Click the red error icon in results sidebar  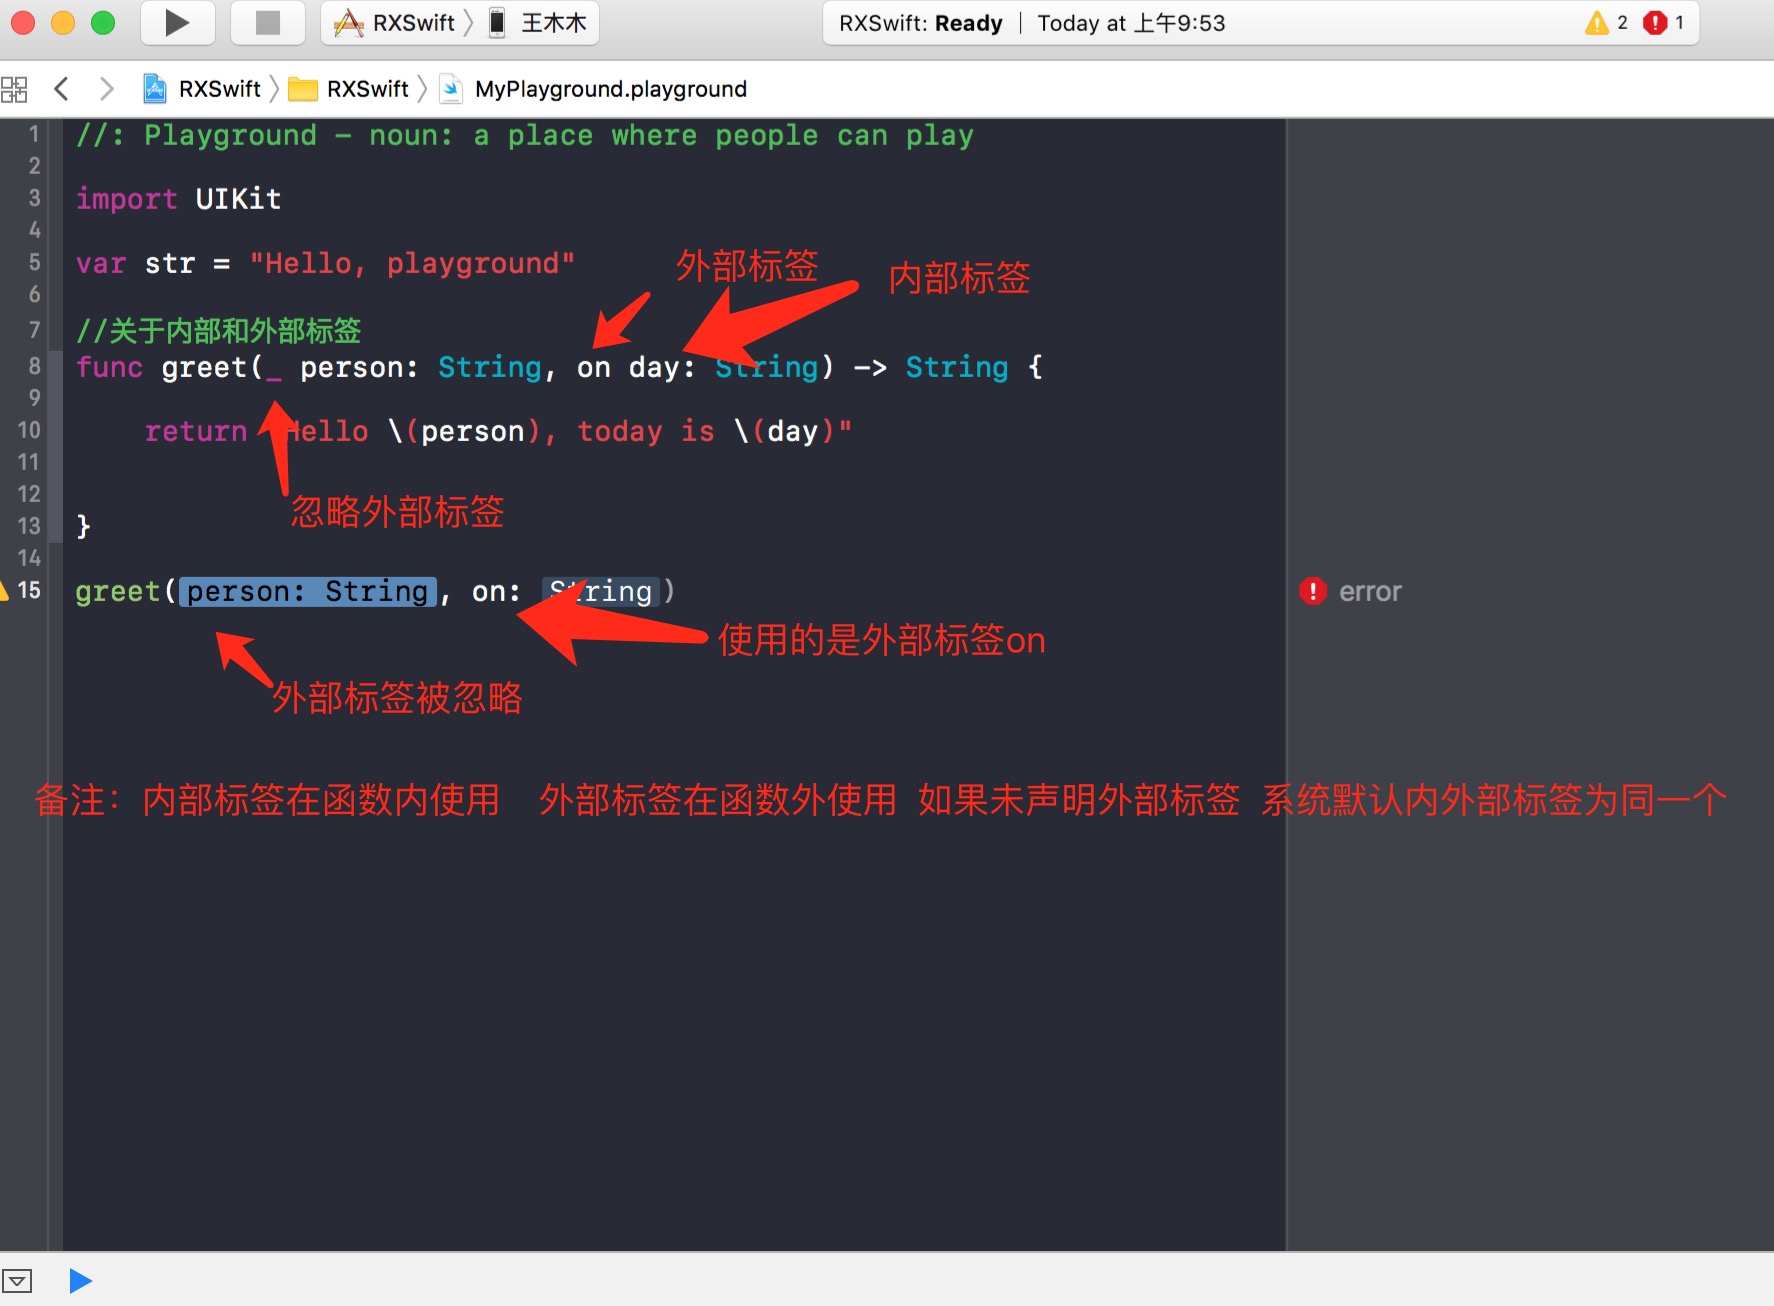(x=1313, y=591)
